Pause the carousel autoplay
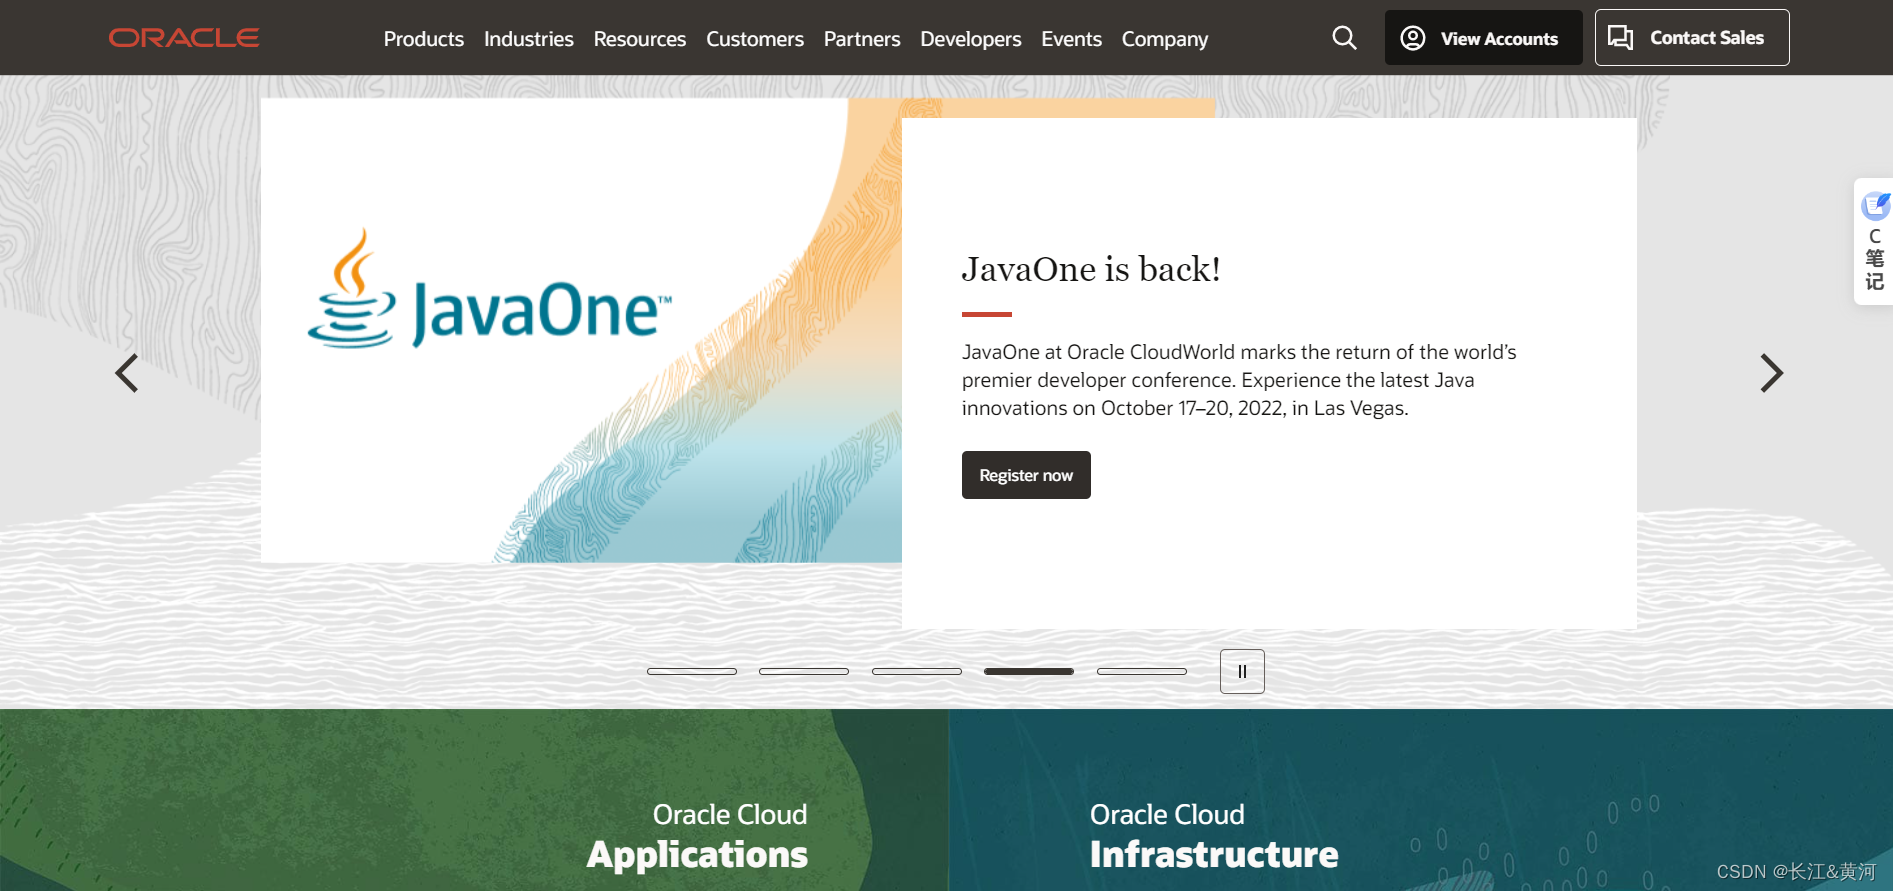1893x891 pixels. 1242,671
